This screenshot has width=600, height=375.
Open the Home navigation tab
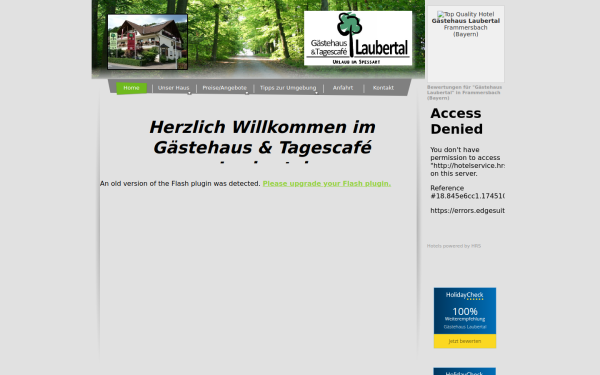pos(131,88)
